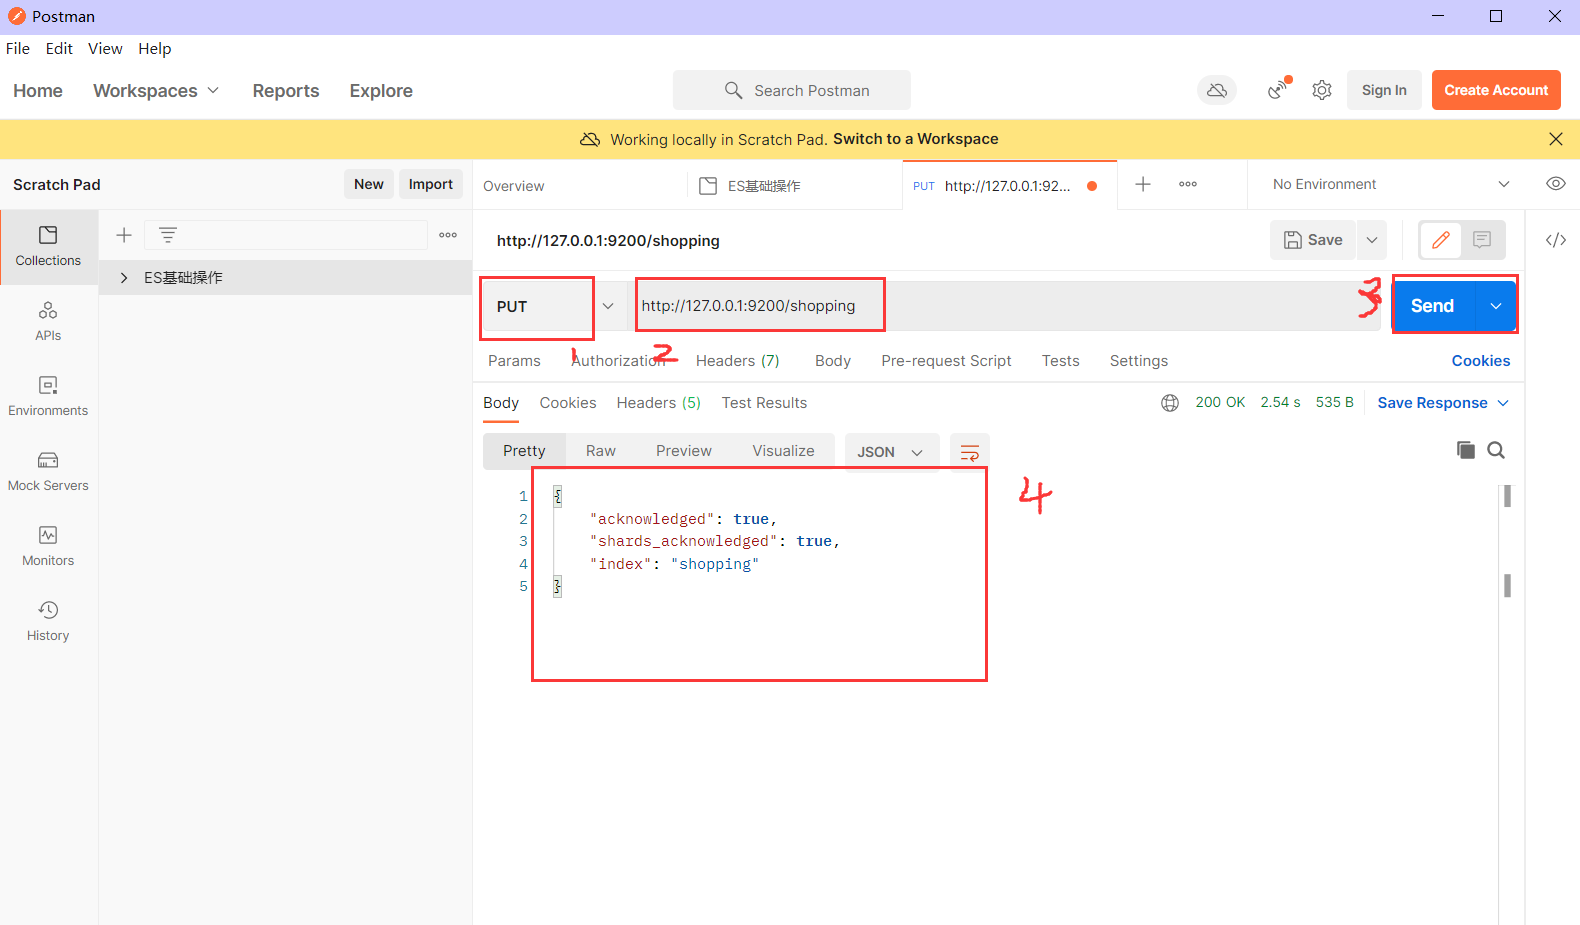Open the Collections sidebar panel
The width and height of the screenshot is (1580, 925).
(48, 247)
